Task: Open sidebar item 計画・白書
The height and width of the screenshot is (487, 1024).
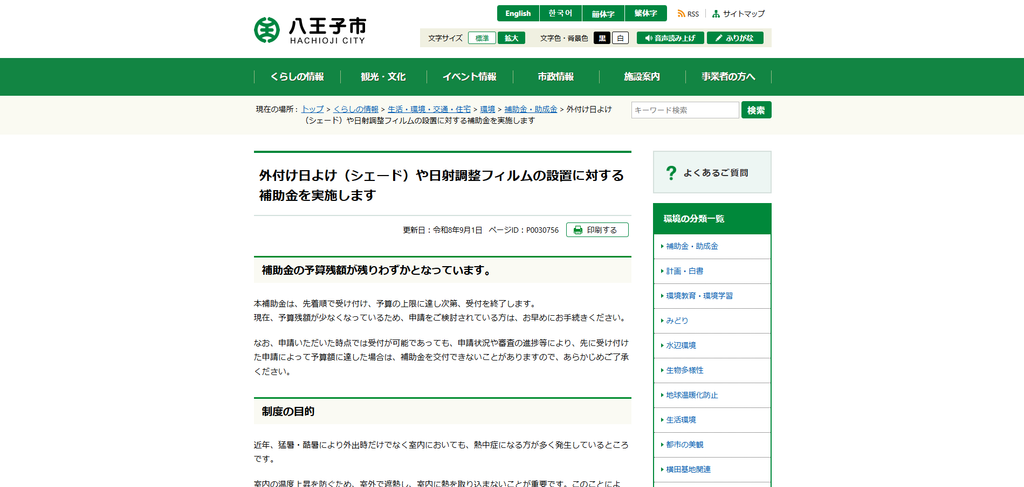Action: 712,271
